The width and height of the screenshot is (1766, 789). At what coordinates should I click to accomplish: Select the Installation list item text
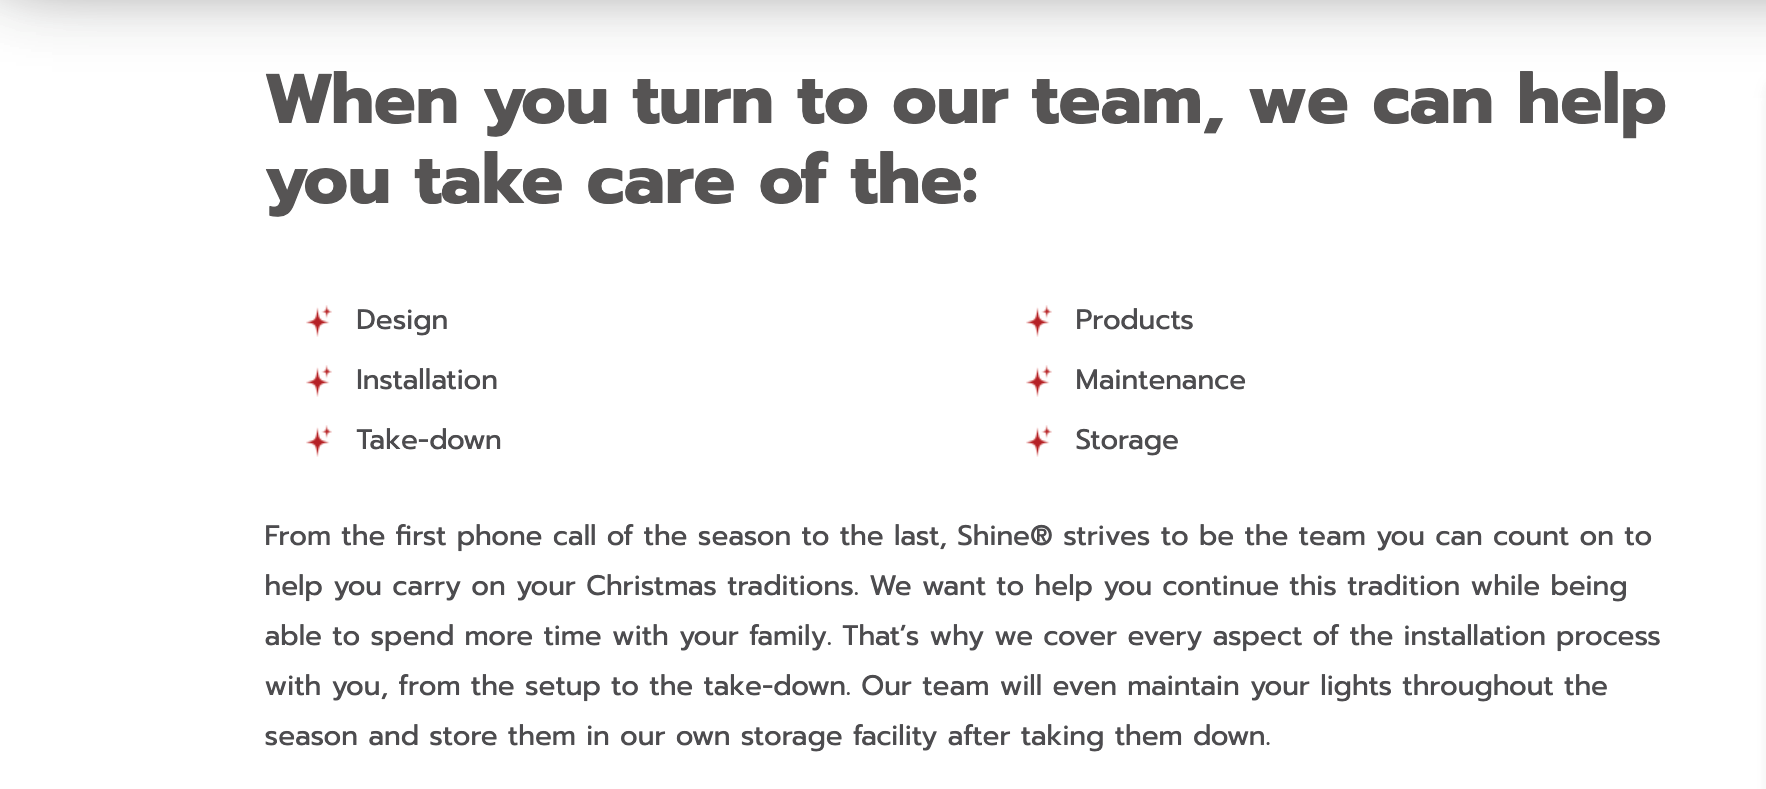[x=426, y=380]
